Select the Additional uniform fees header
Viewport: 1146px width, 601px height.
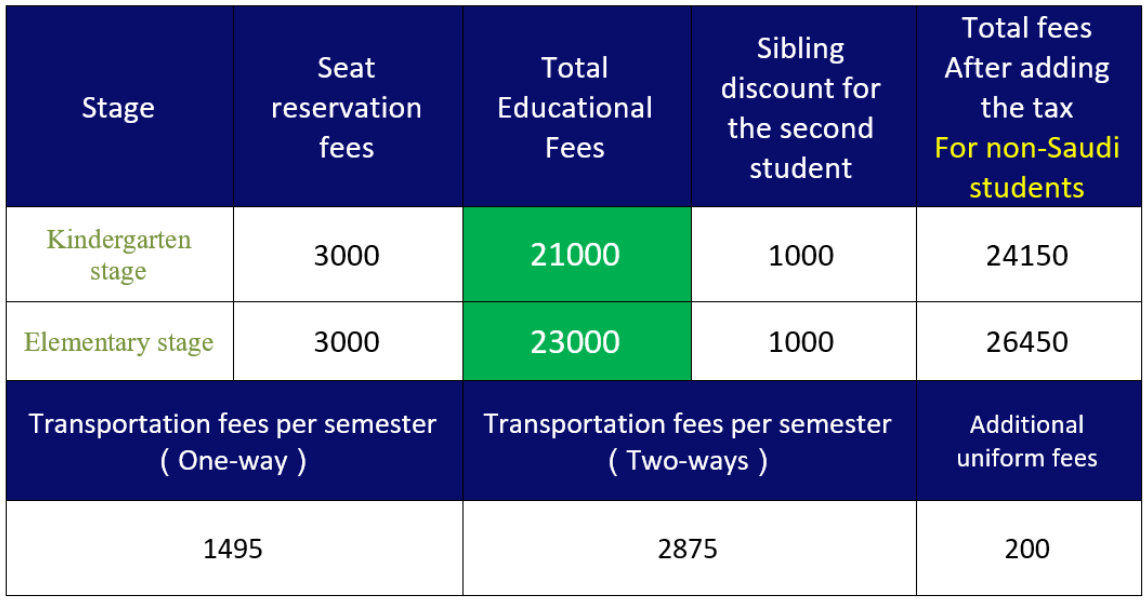1028,441
